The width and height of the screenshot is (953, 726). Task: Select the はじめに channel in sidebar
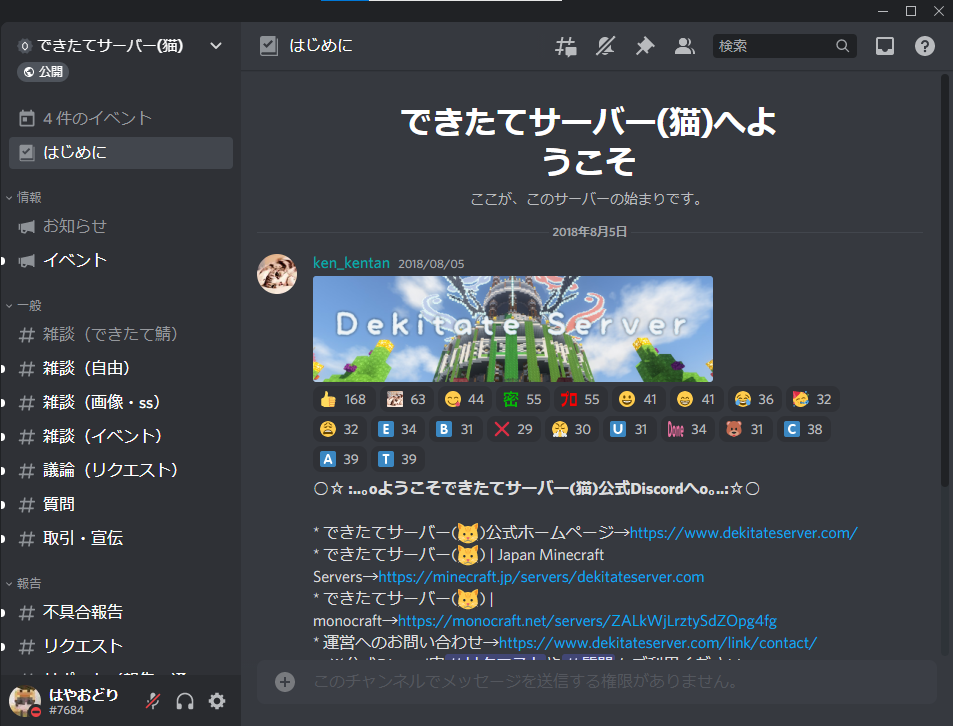[121, 152]
